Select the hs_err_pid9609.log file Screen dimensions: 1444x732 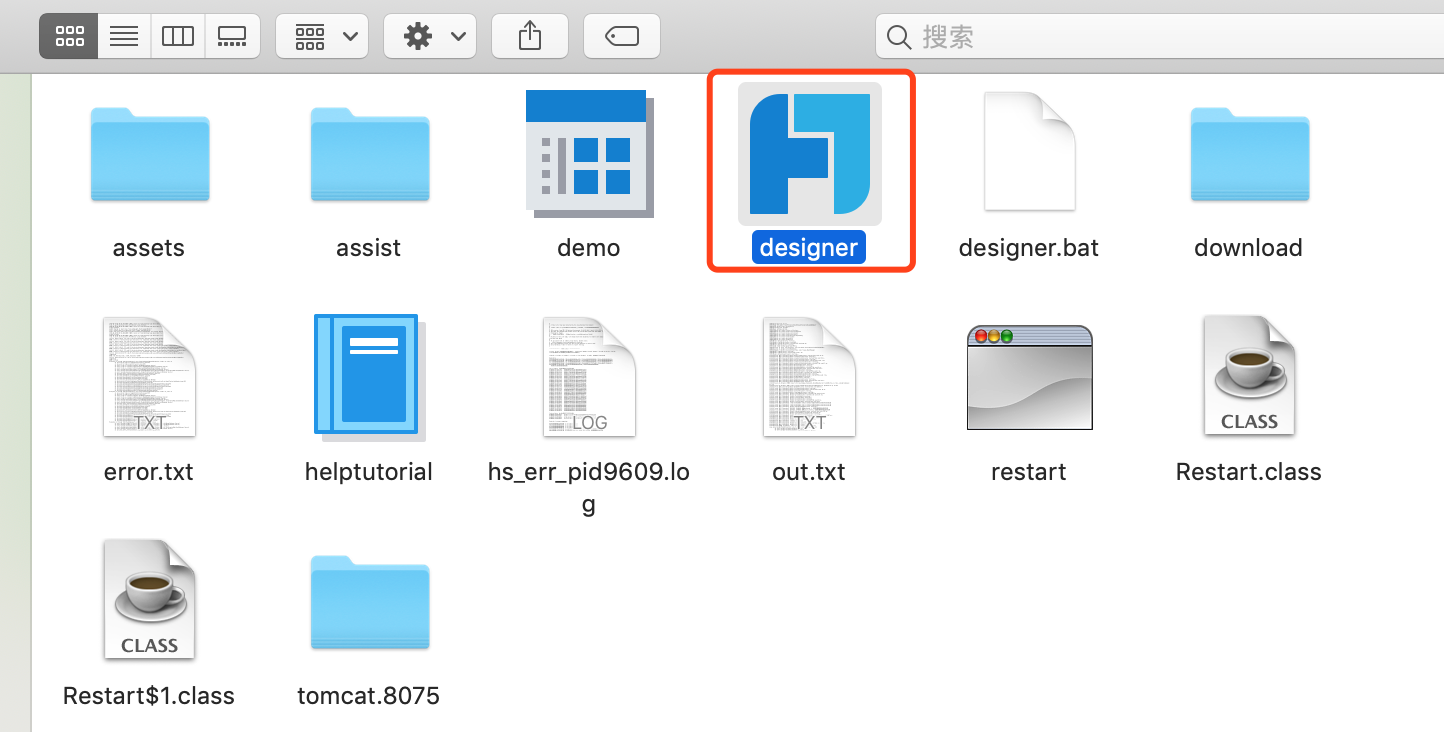click(589, 377)
